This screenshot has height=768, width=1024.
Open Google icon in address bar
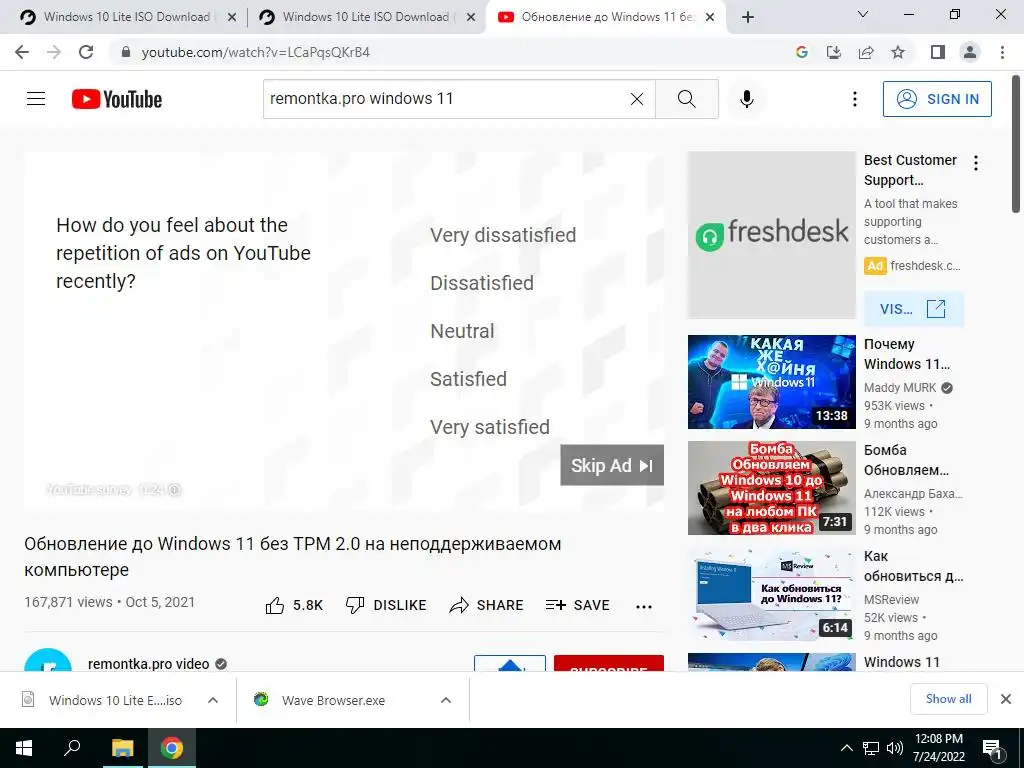[801, 52]
